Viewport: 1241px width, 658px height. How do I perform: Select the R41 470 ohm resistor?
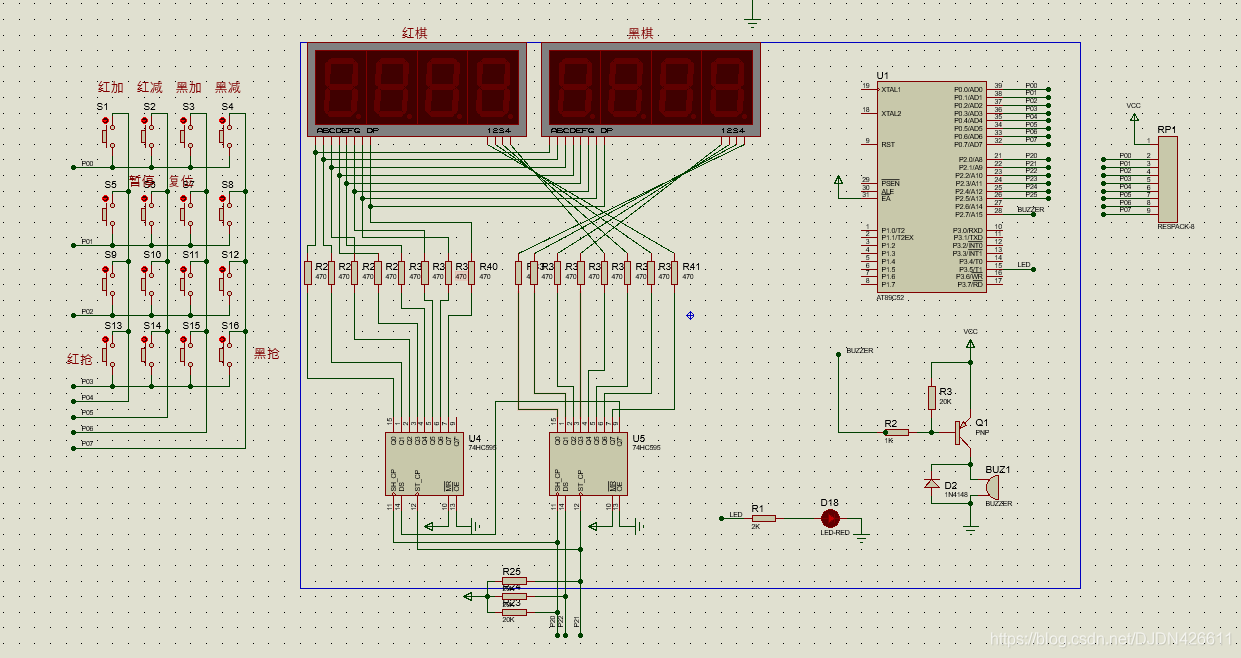674,273
